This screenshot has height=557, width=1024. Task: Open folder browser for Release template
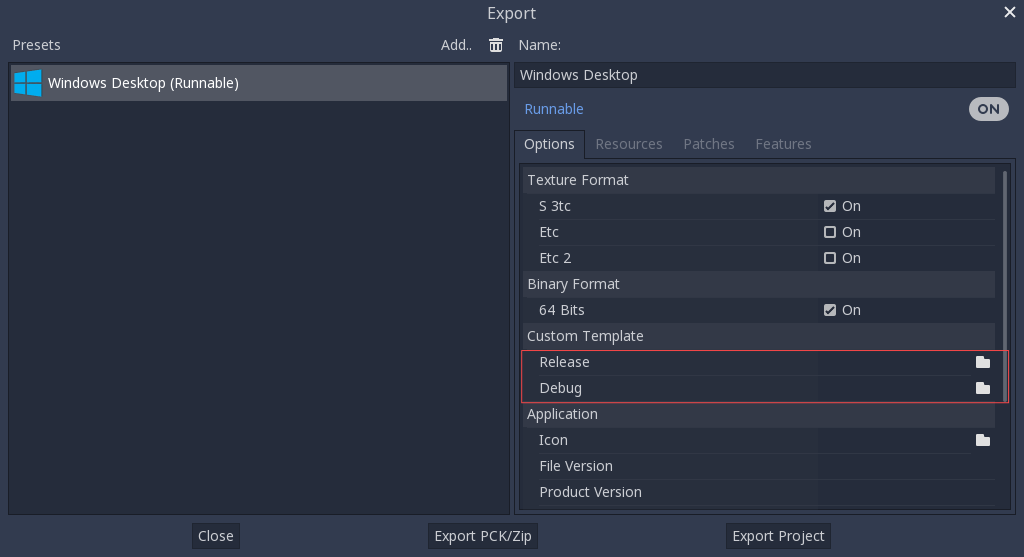[x=982, y=362]
